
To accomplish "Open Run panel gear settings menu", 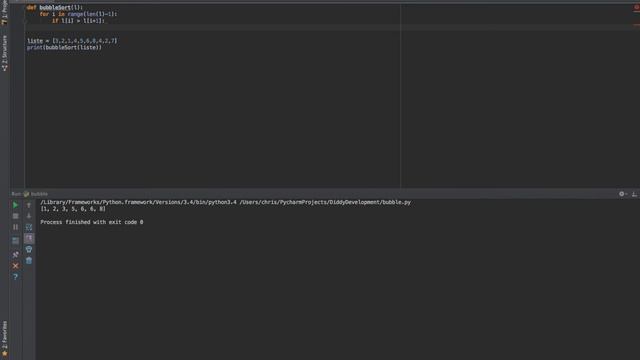I will (622, 194).
